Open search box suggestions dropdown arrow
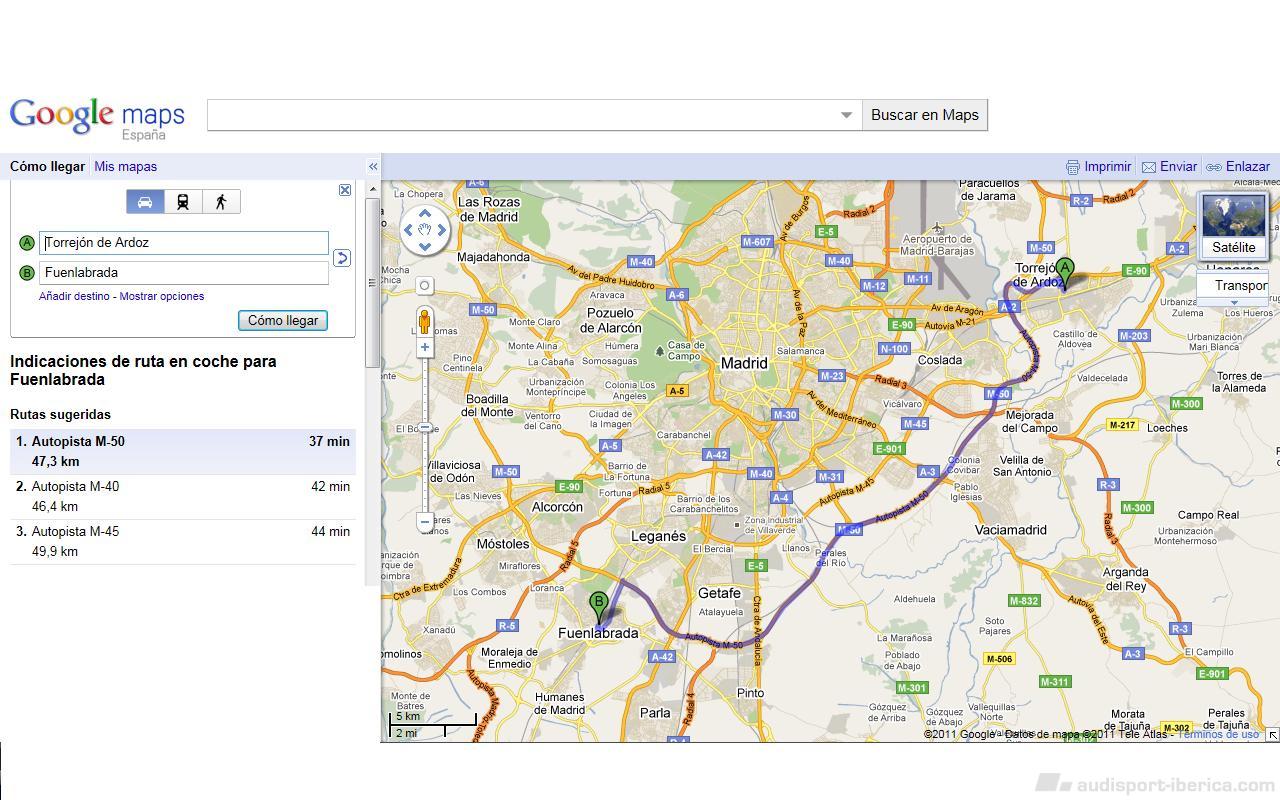The image size is (1280, 800). (846, 115)
